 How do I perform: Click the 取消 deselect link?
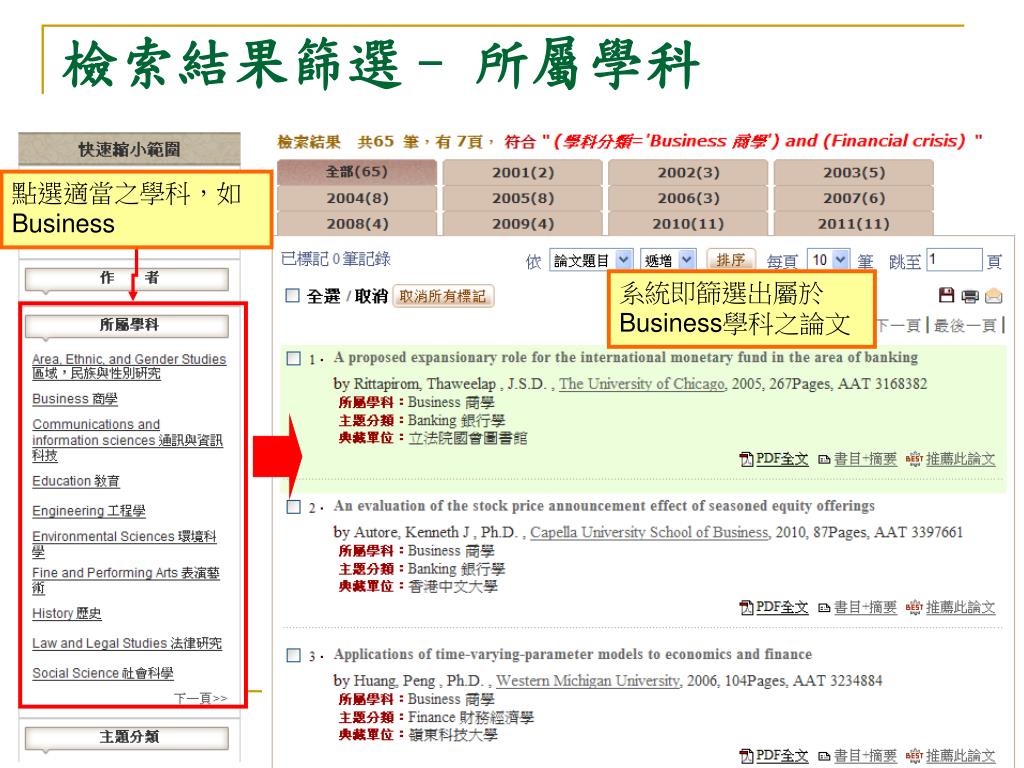coord(371,296)
